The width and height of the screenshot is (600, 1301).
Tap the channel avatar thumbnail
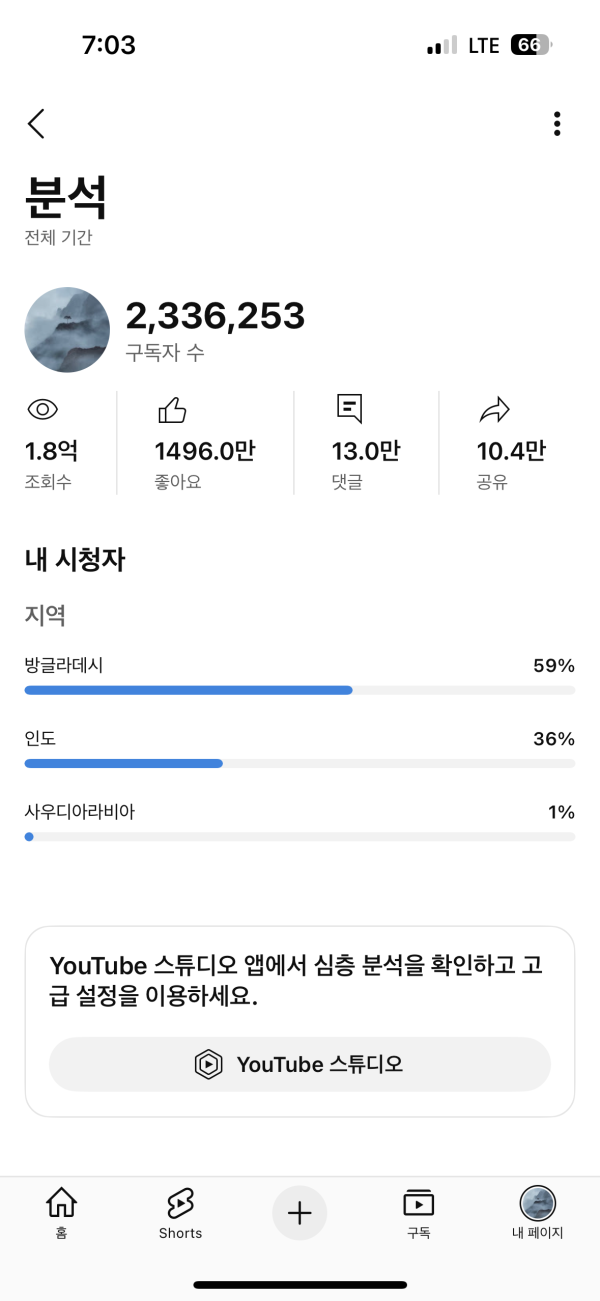pyautogui.click(x=67, y=330)
